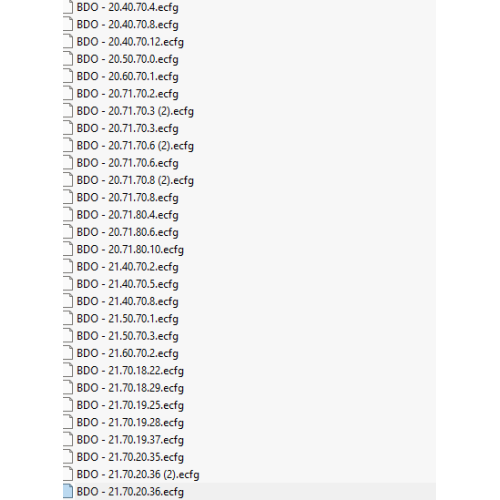This screenshot has height=500, width=500.
Task: Click file icon of BDO - 21.40.70.2.ecfg
Action: 68,267
